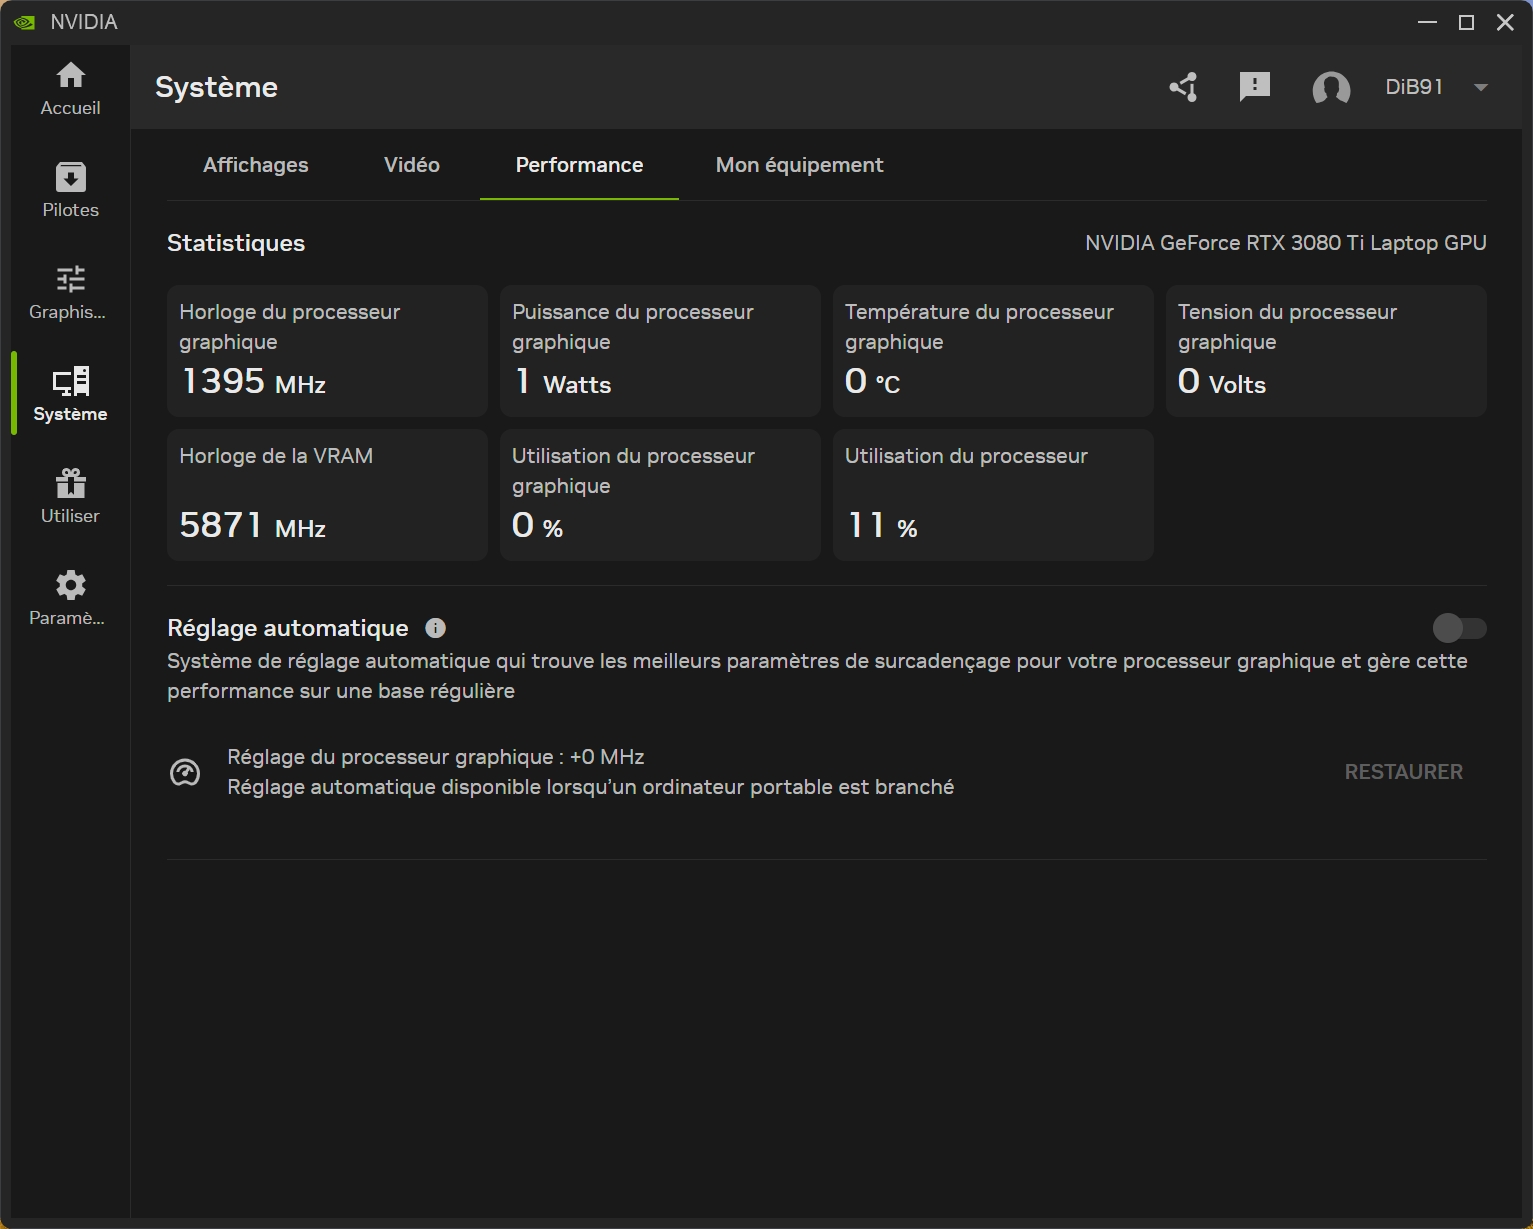
Task: Expand the DiB91 account dropdown arrow
Action: [x=1481, y=87]
